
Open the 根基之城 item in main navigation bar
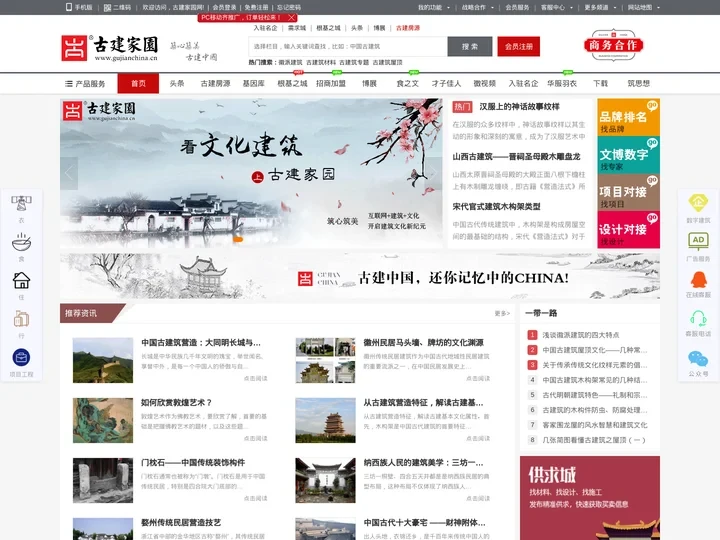[x=292, y=84]
